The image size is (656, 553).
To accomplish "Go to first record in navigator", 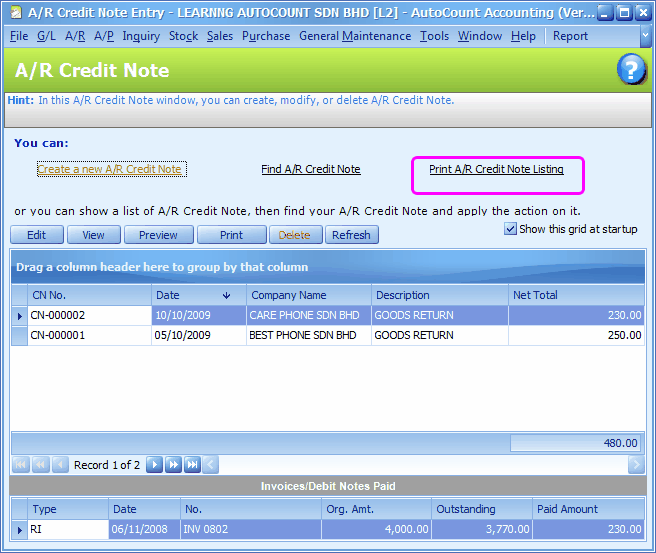I will [21, 465].
